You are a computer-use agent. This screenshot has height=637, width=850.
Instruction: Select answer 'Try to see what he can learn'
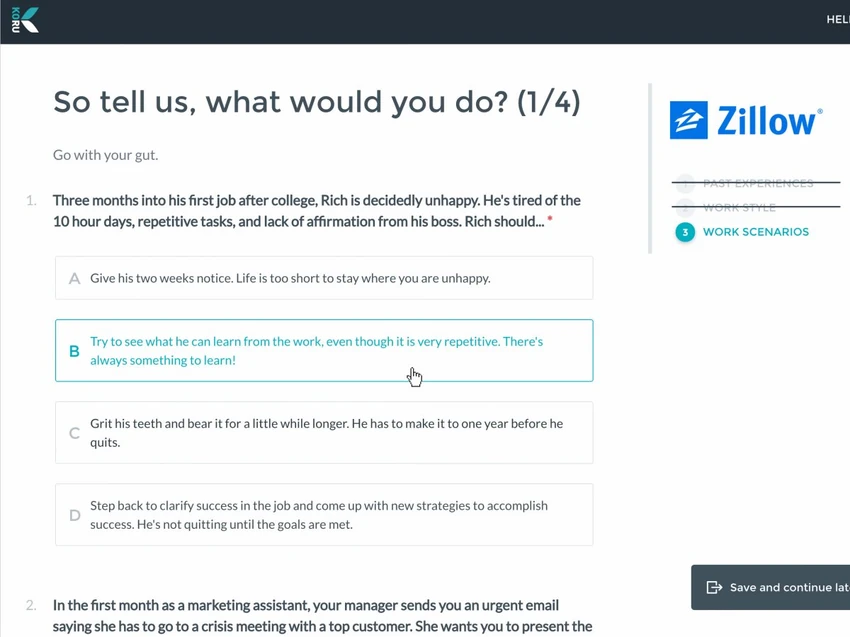point(324,351)
